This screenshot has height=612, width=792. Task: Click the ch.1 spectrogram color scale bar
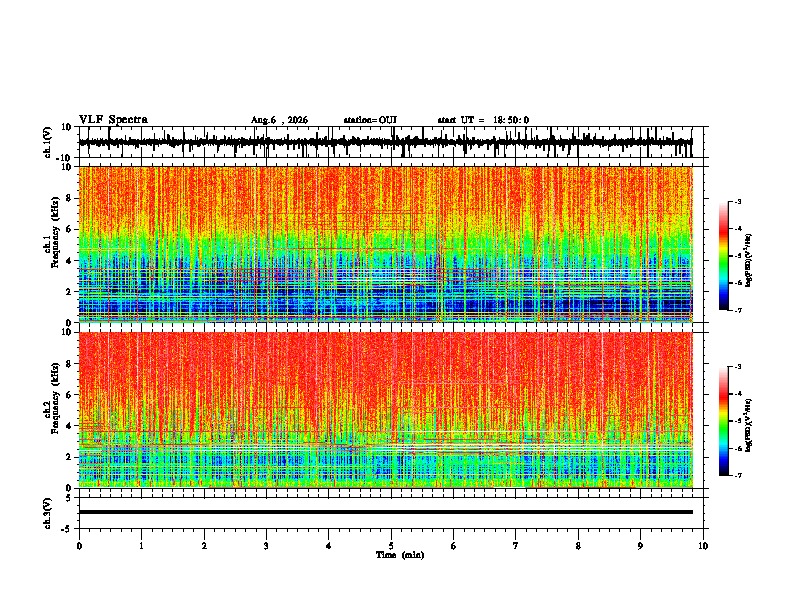[x=724, y=256]
